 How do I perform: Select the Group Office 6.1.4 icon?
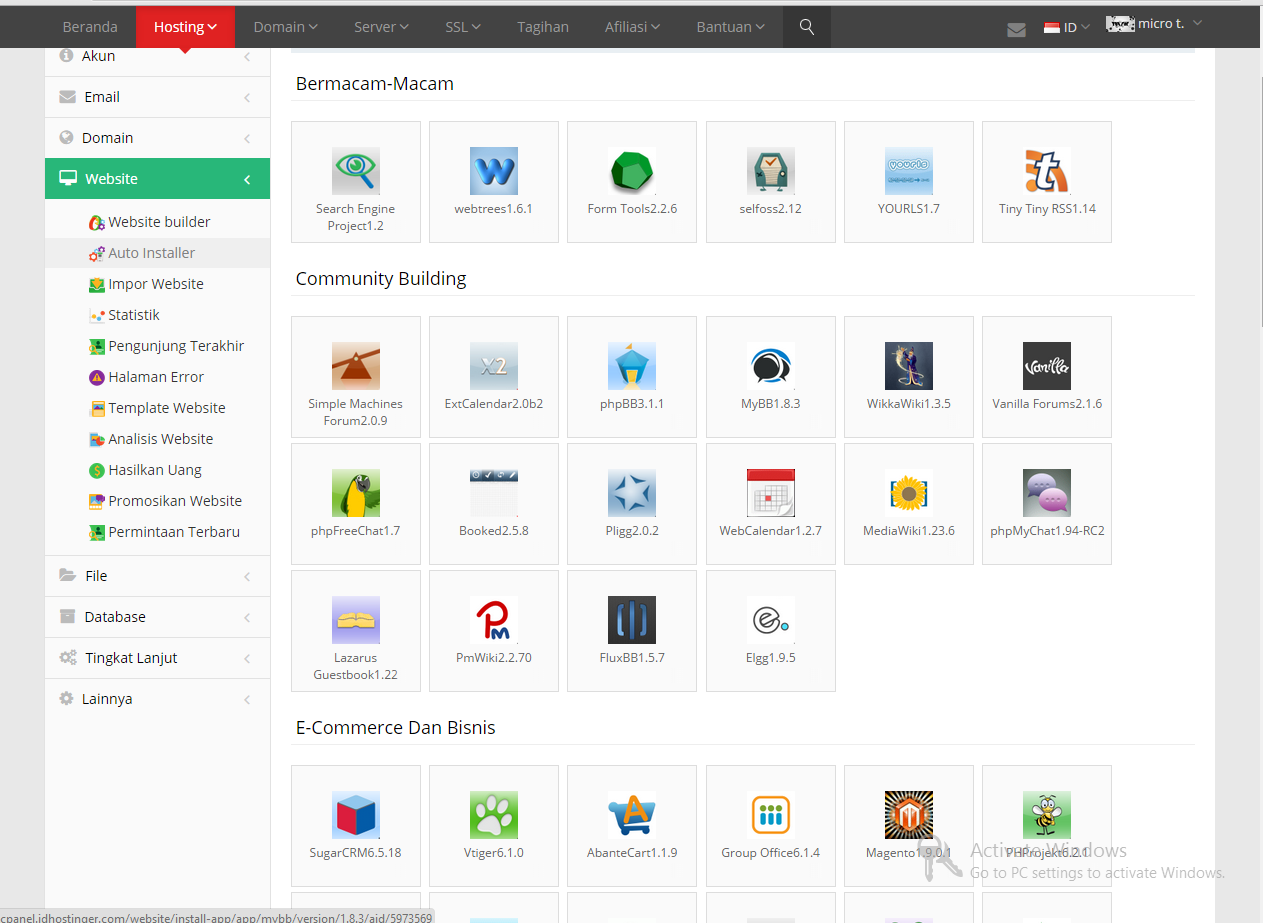point(771,815)
